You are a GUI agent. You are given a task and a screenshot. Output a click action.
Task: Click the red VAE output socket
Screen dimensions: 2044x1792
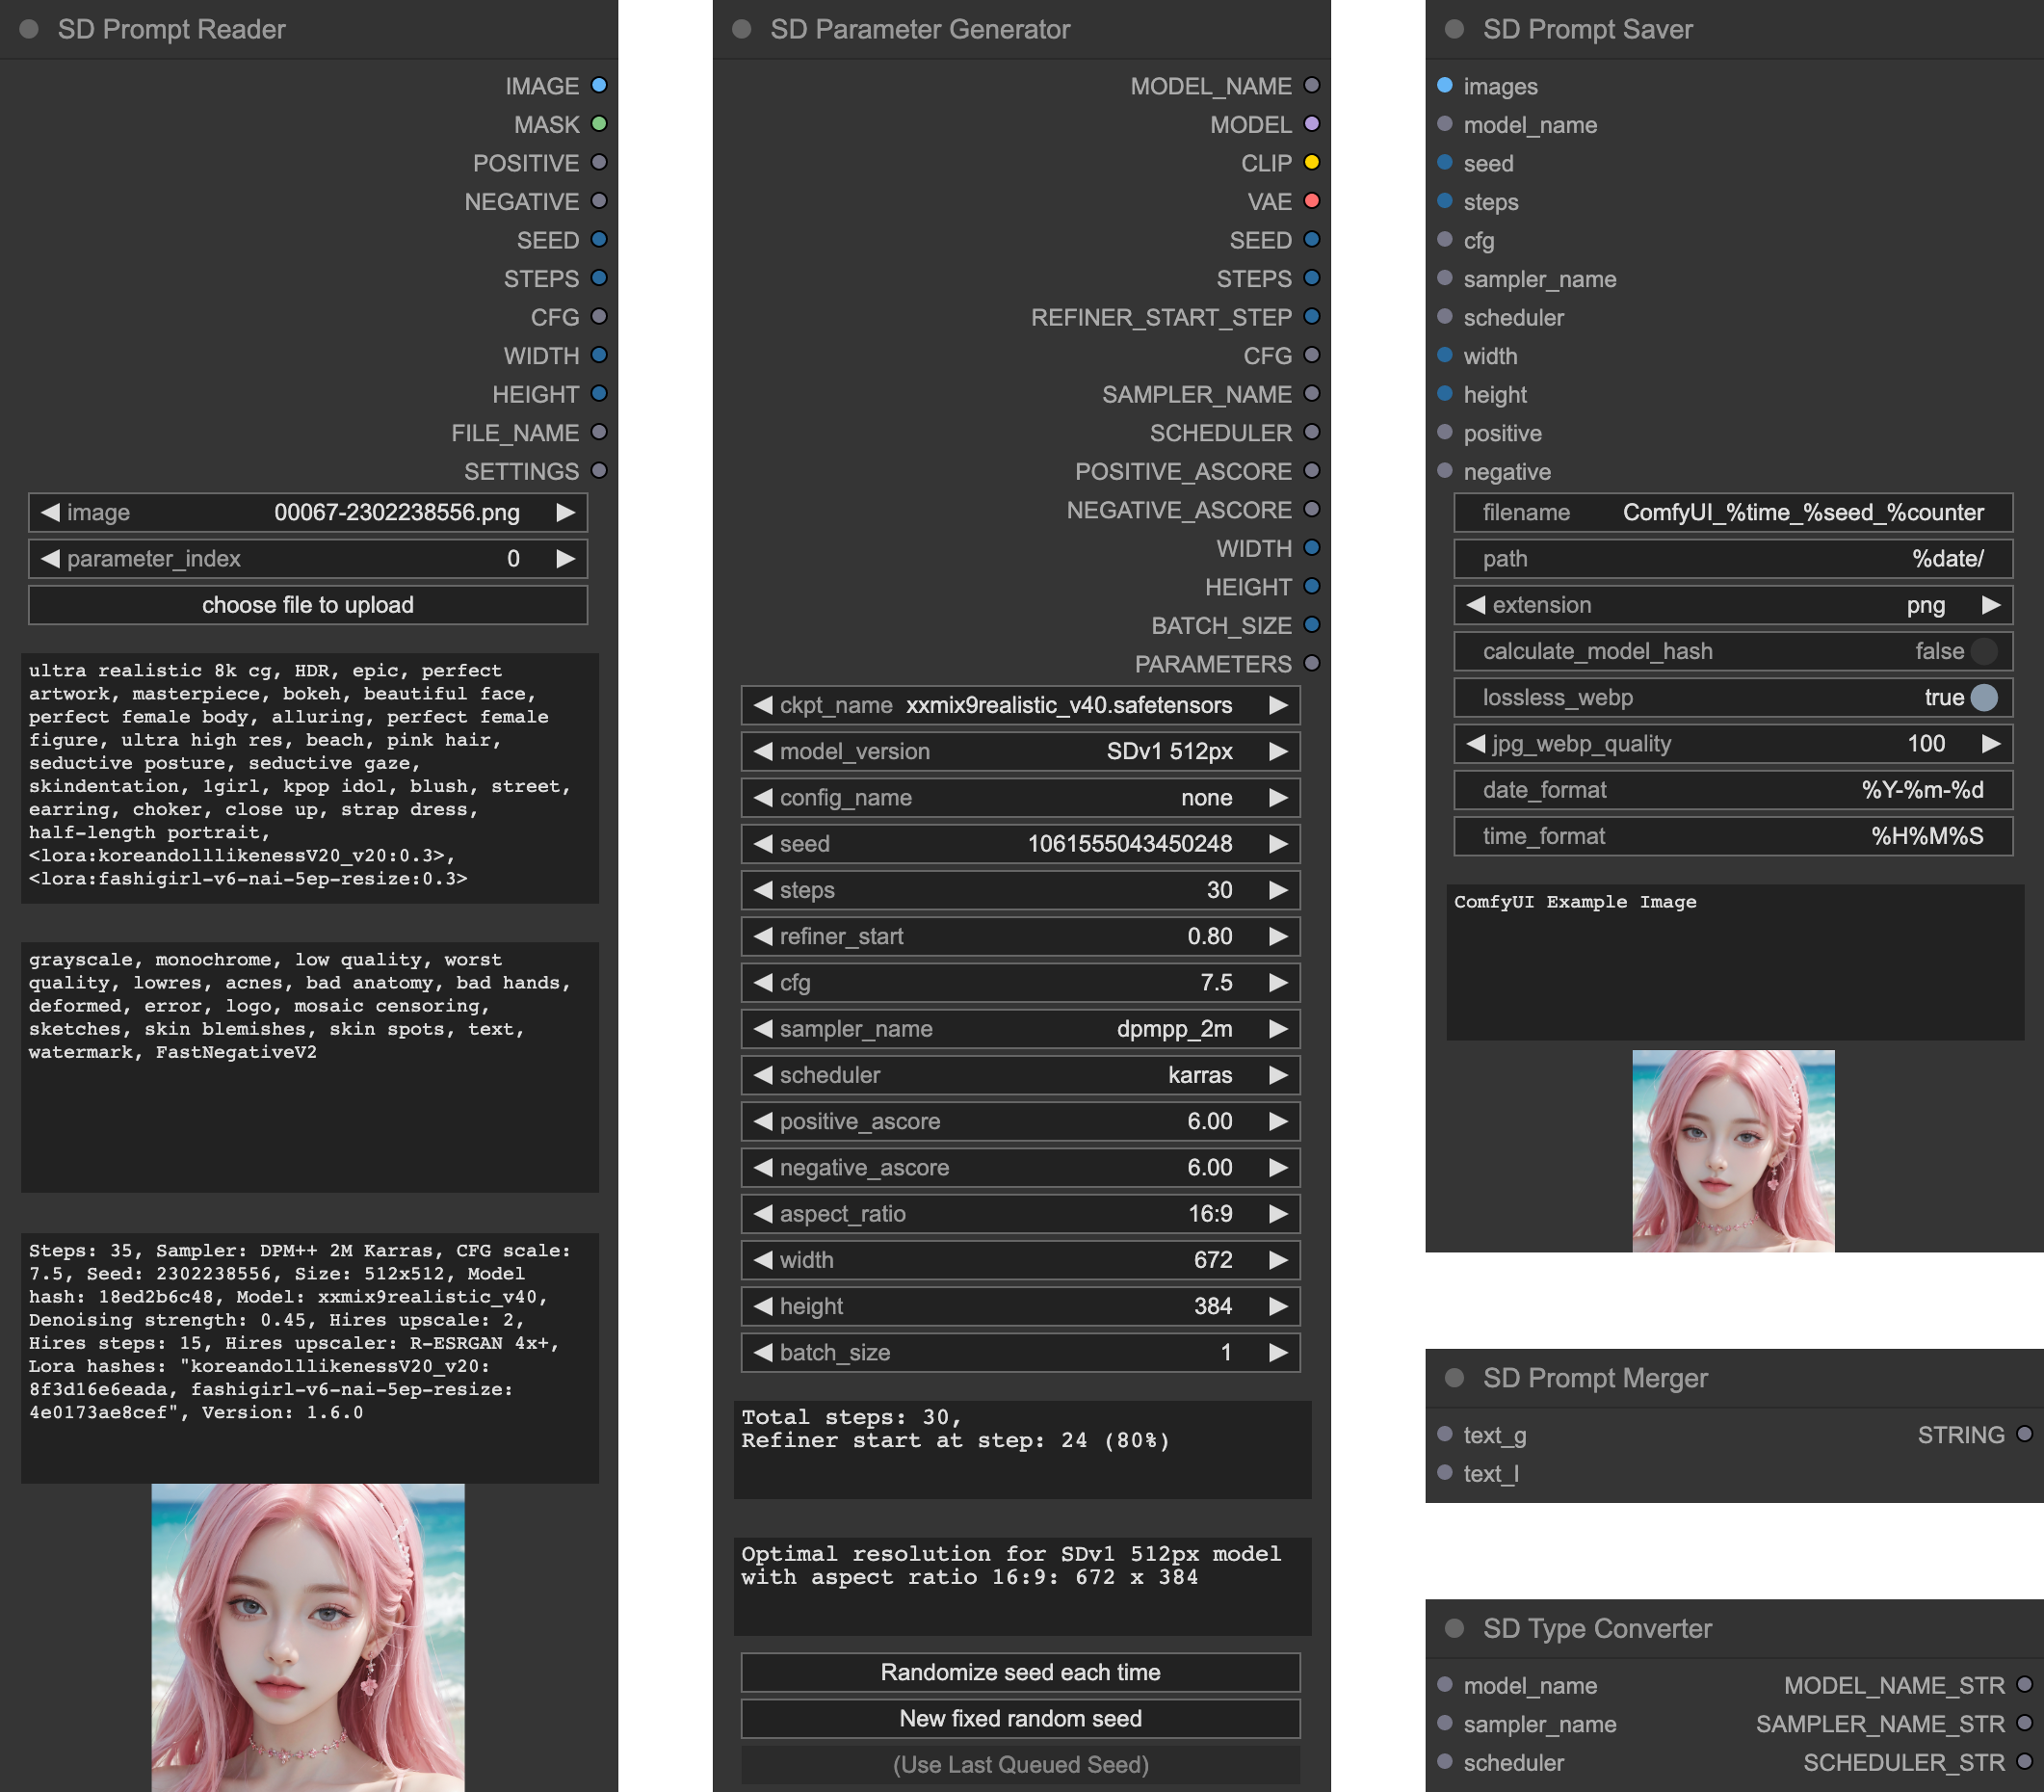1312,201
